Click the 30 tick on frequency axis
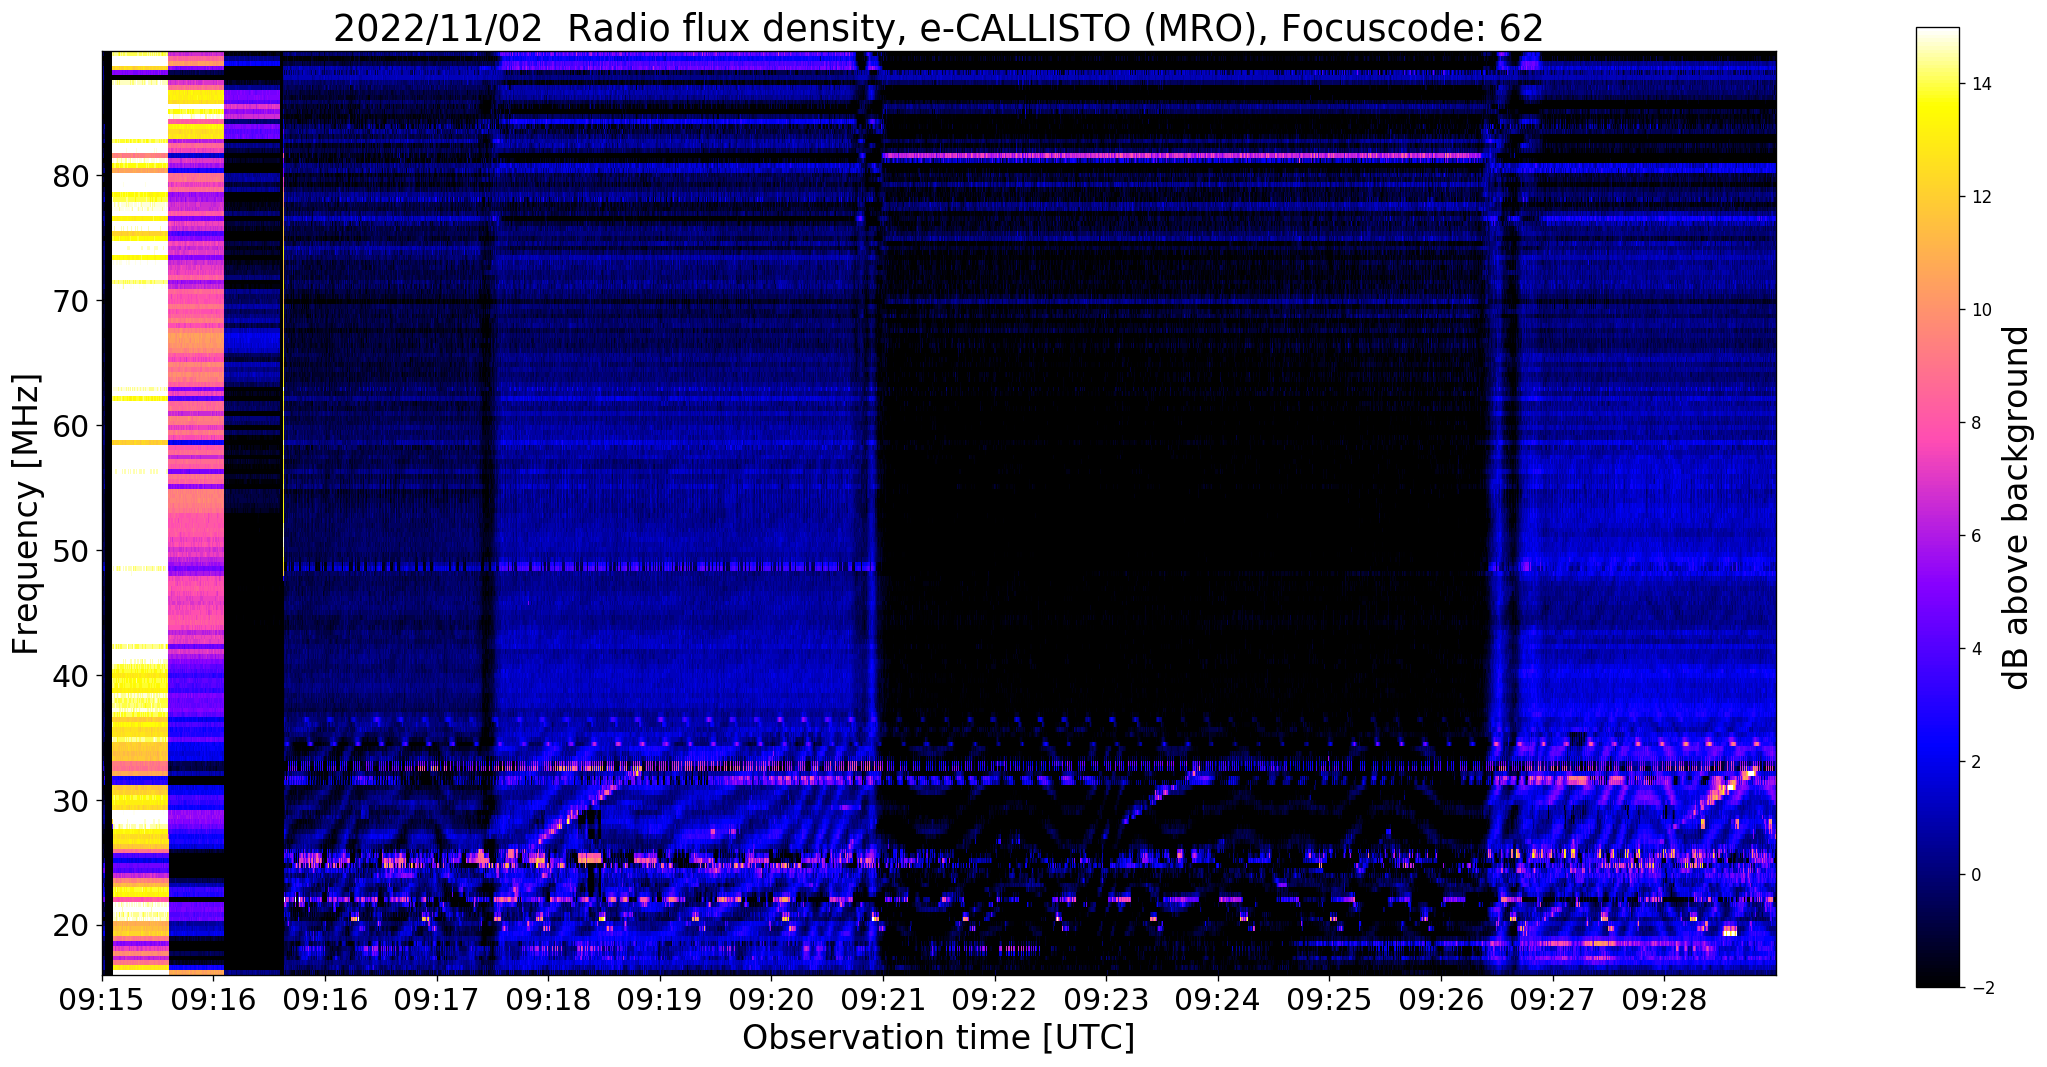Screen dimensions: 2047x1067 pyautogui.click(x=72, y=801)
